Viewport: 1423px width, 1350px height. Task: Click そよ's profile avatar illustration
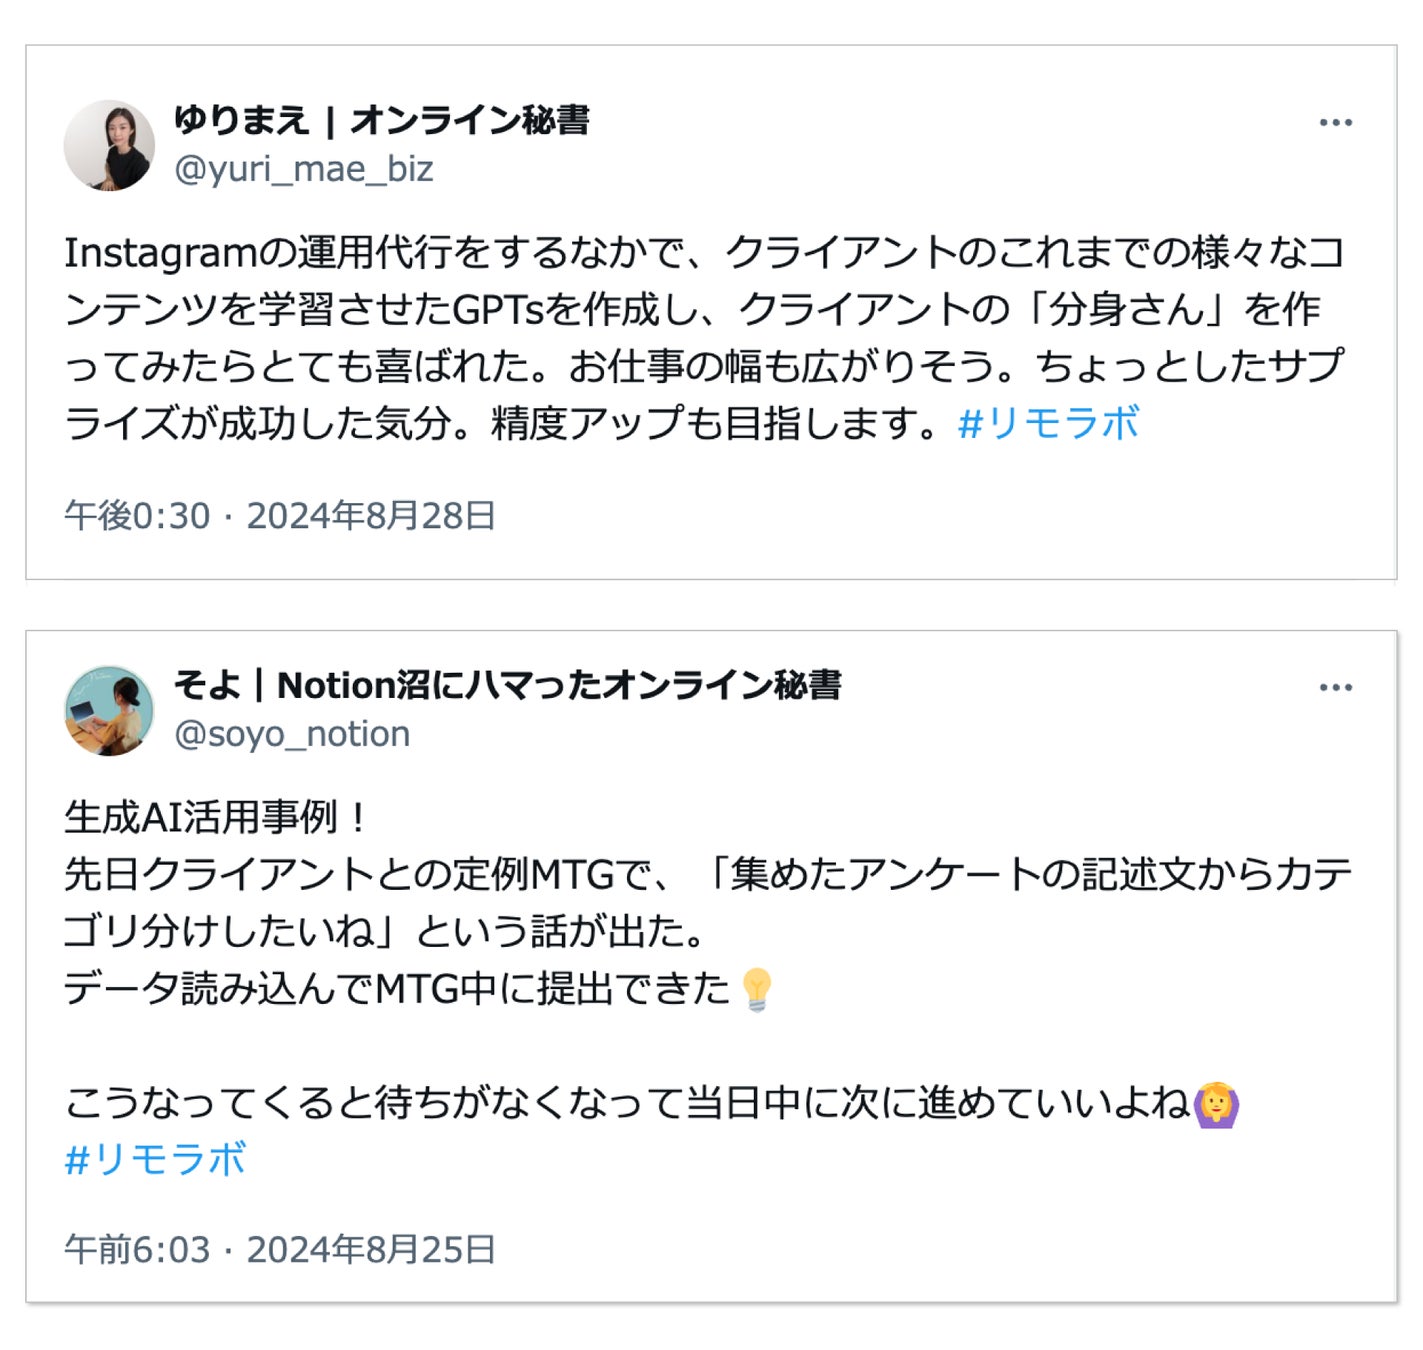click(x=109, y=711)
